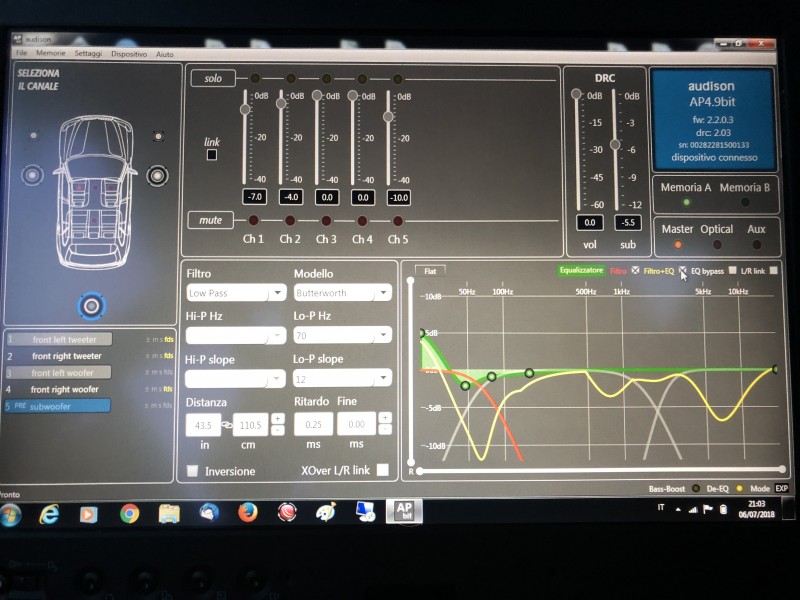
Task: Click the Flat EQ button
Action: [430, 271]
